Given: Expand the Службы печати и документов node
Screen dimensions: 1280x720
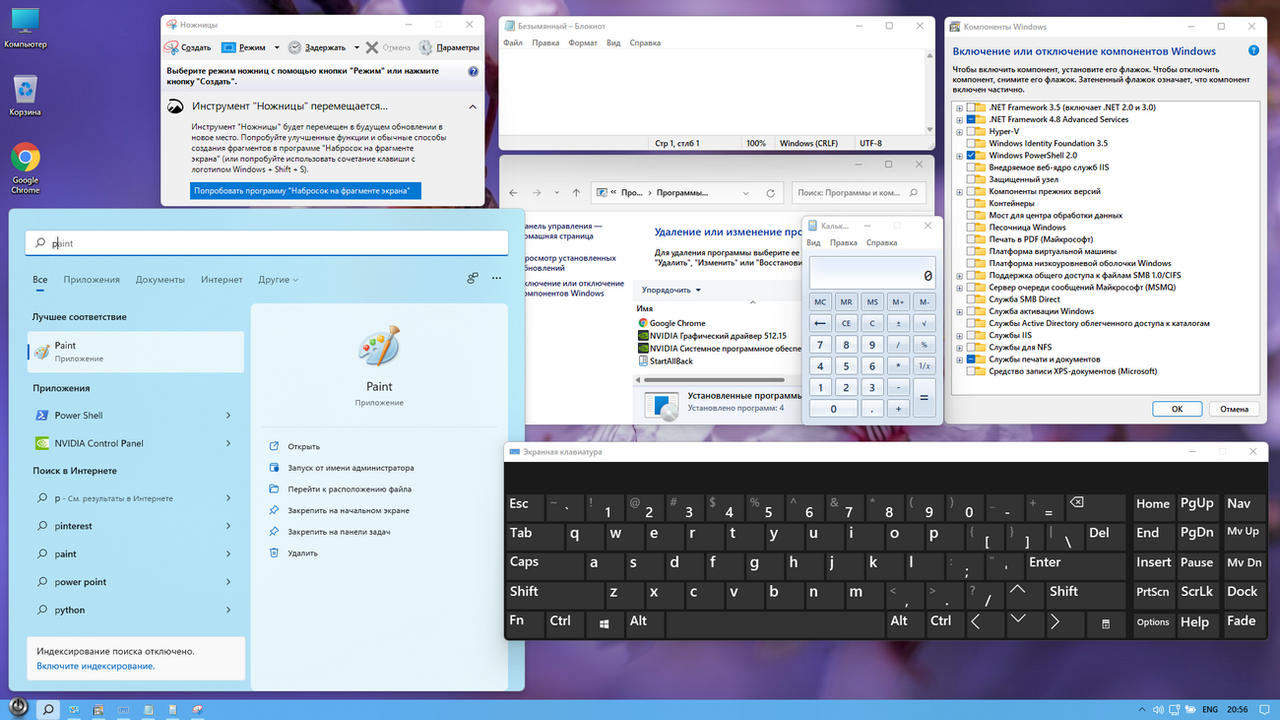Looking at the screenshot, I should pyautogui.click(x=959, y=359).
